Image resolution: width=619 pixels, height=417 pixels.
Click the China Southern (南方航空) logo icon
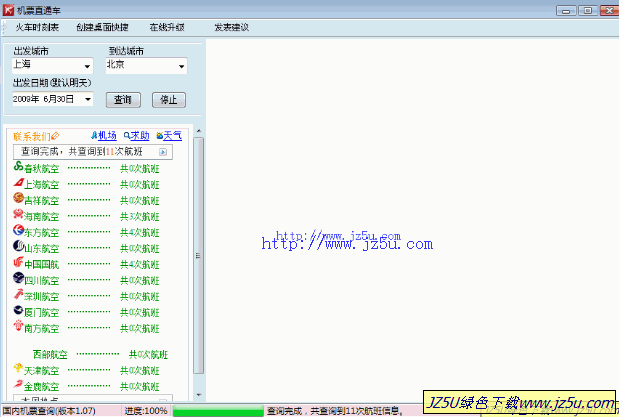pyautogui.click(x=18, y=326)
